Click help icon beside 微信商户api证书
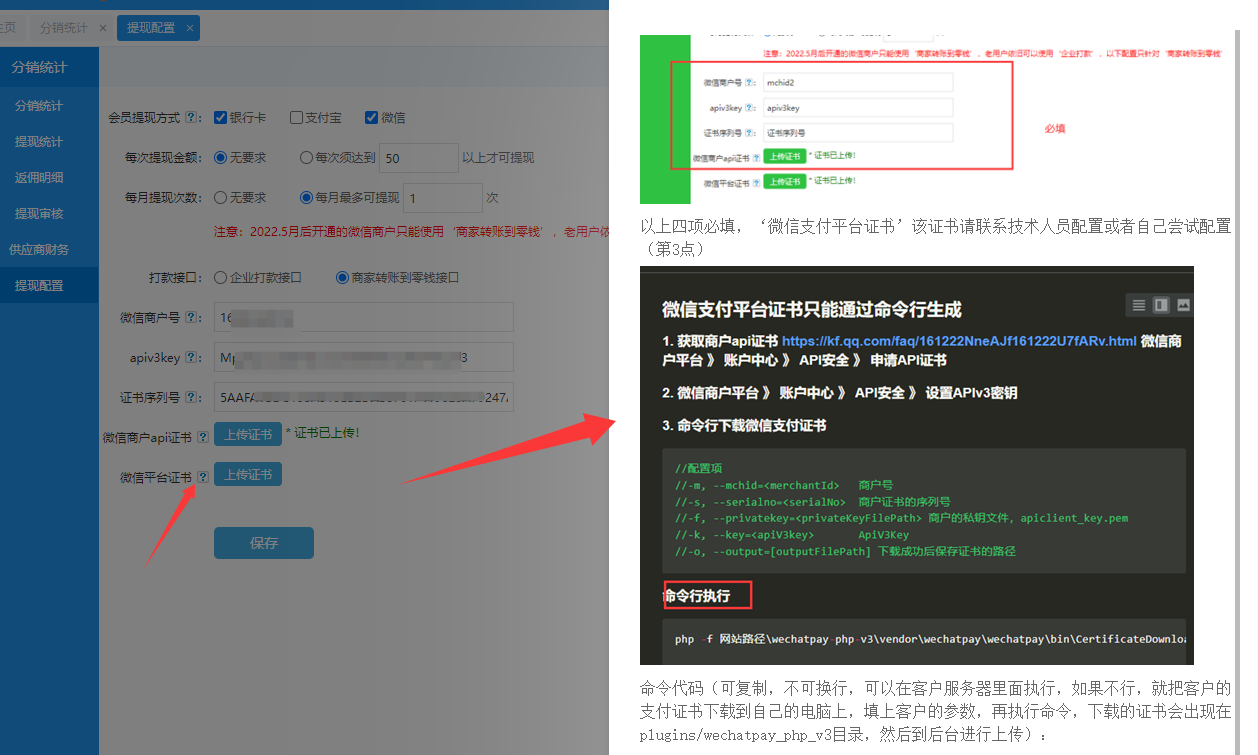This screenshot has height=755, width=1258. pyautogui.click(x=203, y=437)
